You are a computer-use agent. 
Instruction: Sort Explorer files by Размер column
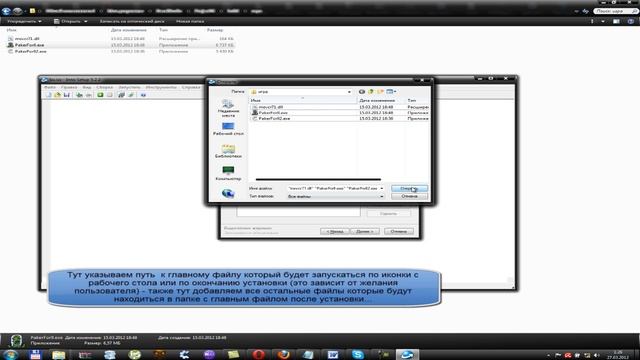coord(215,30)
